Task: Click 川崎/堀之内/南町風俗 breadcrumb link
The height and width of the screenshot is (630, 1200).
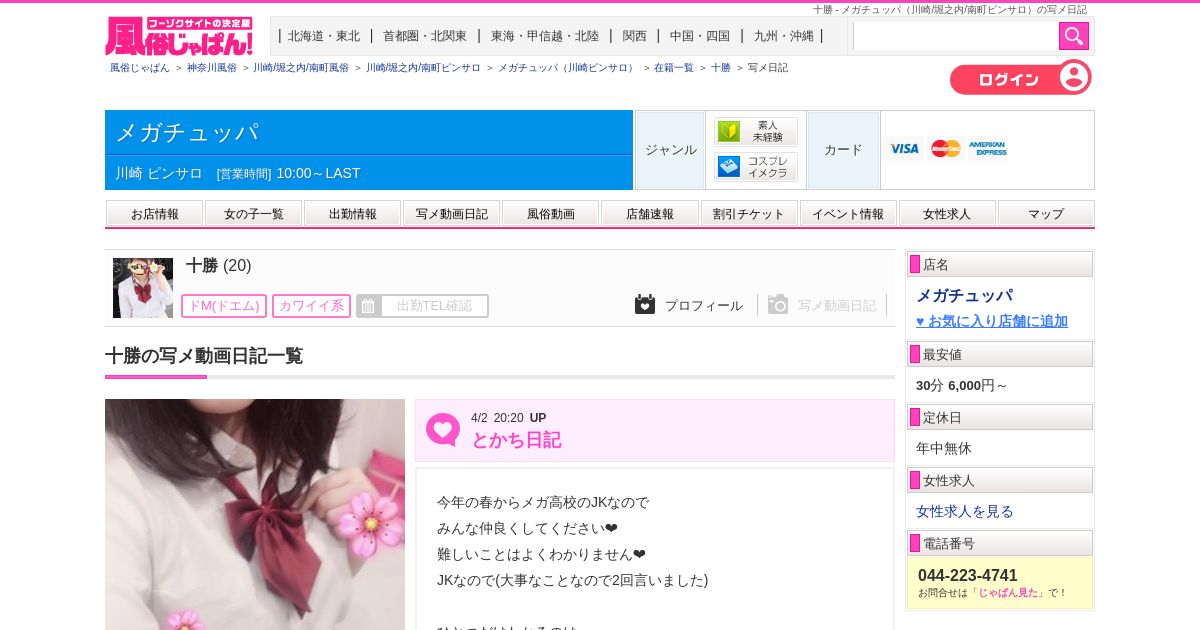Action: (x=301, y=68)
